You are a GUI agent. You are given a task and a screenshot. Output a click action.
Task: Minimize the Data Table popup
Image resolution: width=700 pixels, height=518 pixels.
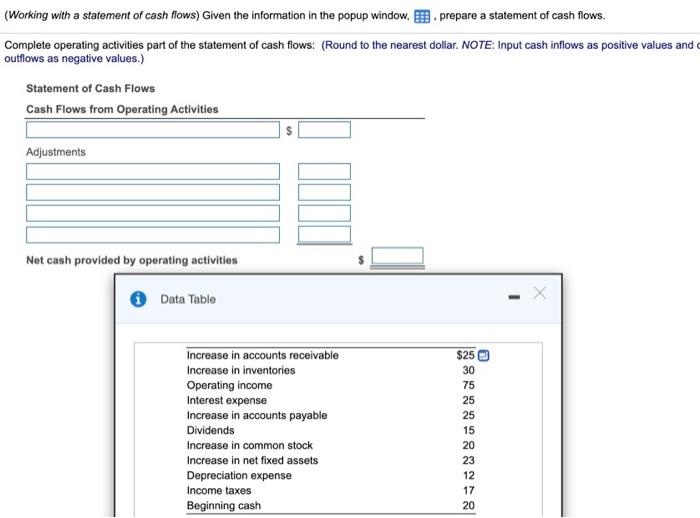pos(514,297)
